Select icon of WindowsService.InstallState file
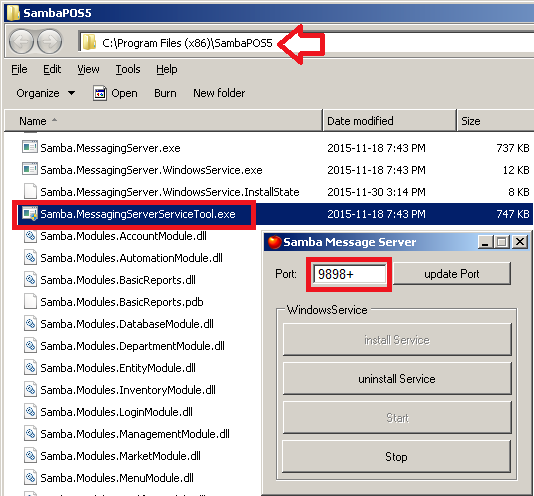This screenshot has width=534, height=496. pos(30,191)
